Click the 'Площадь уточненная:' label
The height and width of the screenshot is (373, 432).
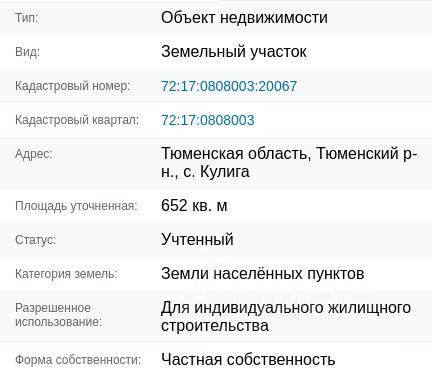point(76,206)
